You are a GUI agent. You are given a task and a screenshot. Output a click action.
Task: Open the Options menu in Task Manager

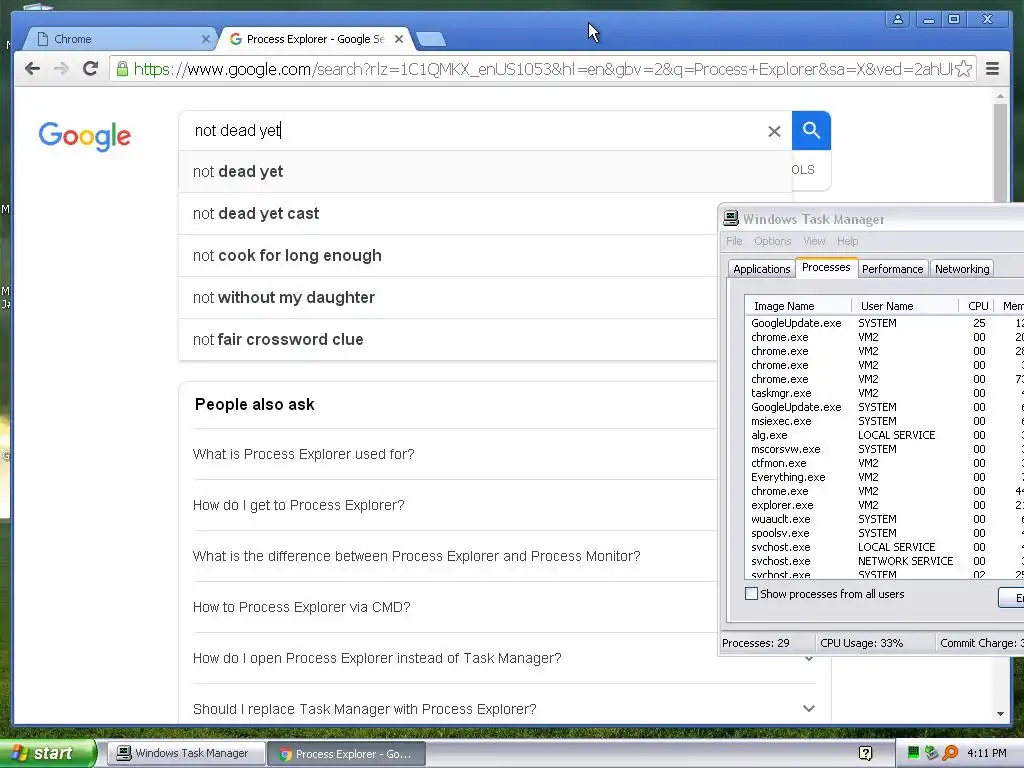coord(772,241)
